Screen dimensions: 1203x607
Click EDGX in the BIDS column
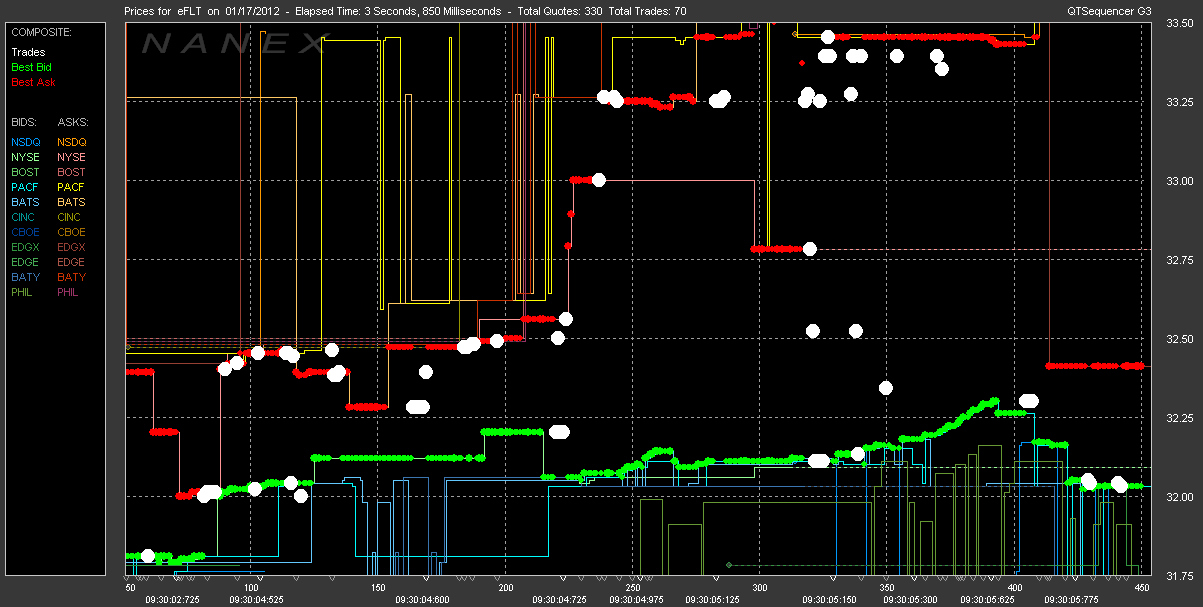(x=26, y=247)
